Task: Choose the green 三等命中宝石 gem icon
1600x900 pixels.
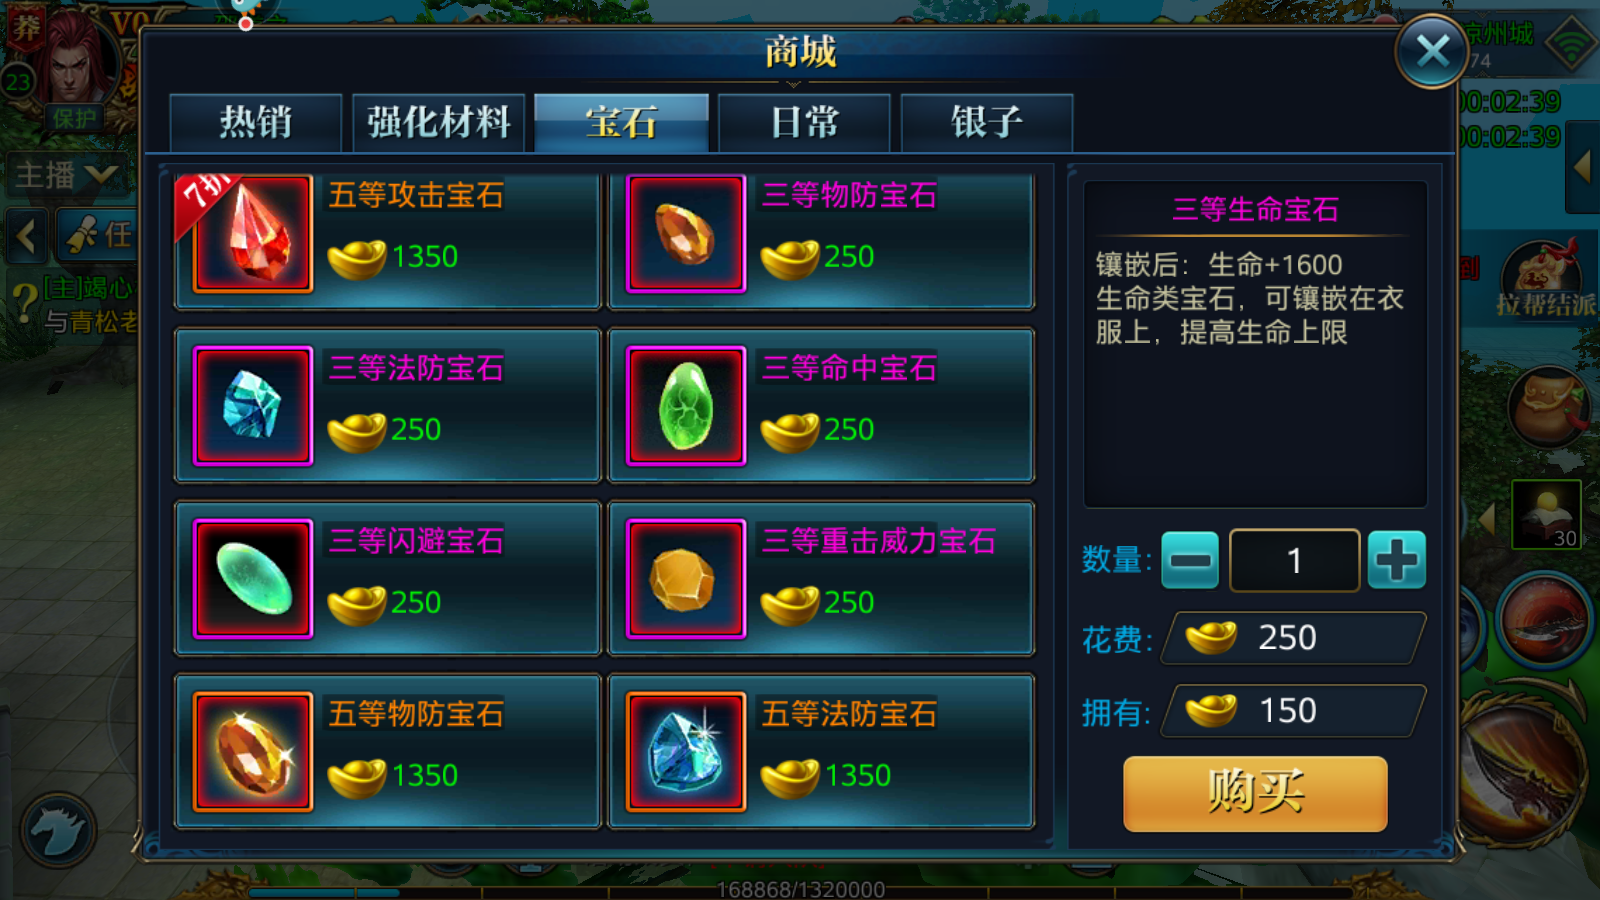Action: pos(686,406)
